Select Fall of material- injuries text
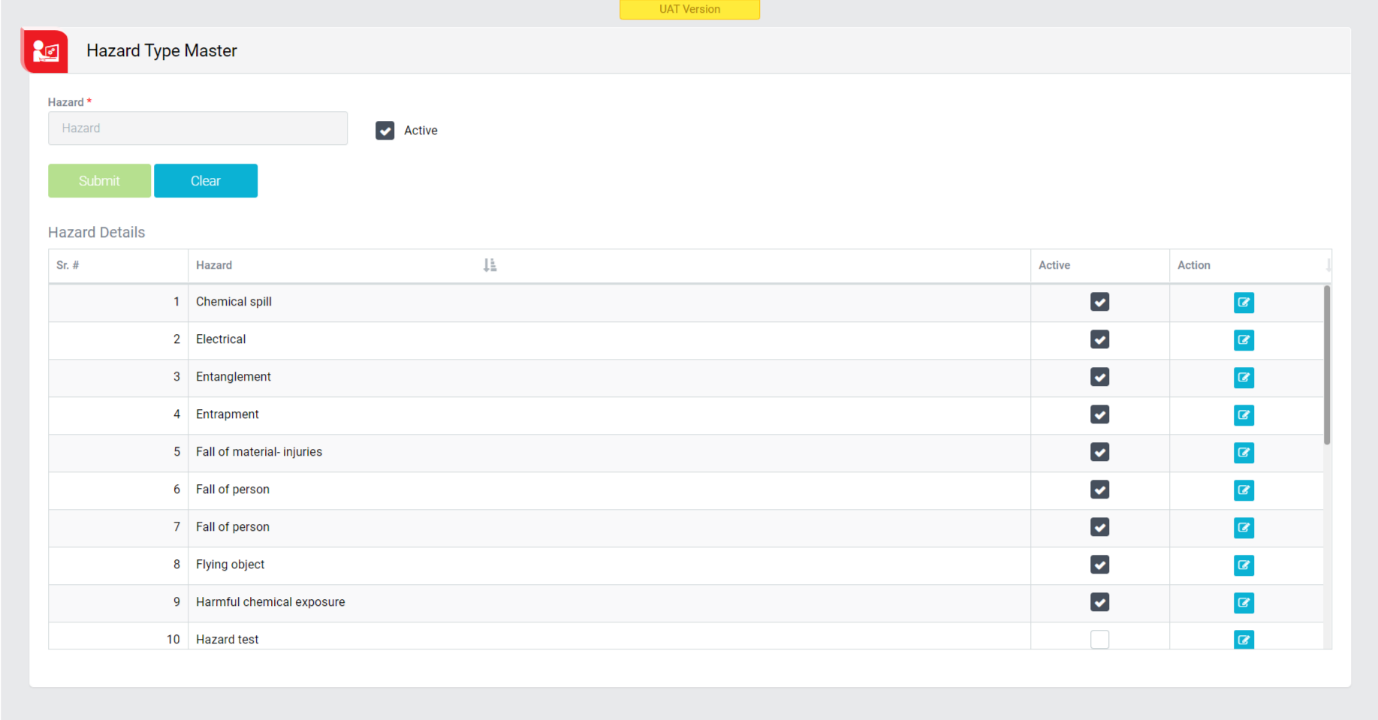 pyautogui.click(x=259, y=452)
